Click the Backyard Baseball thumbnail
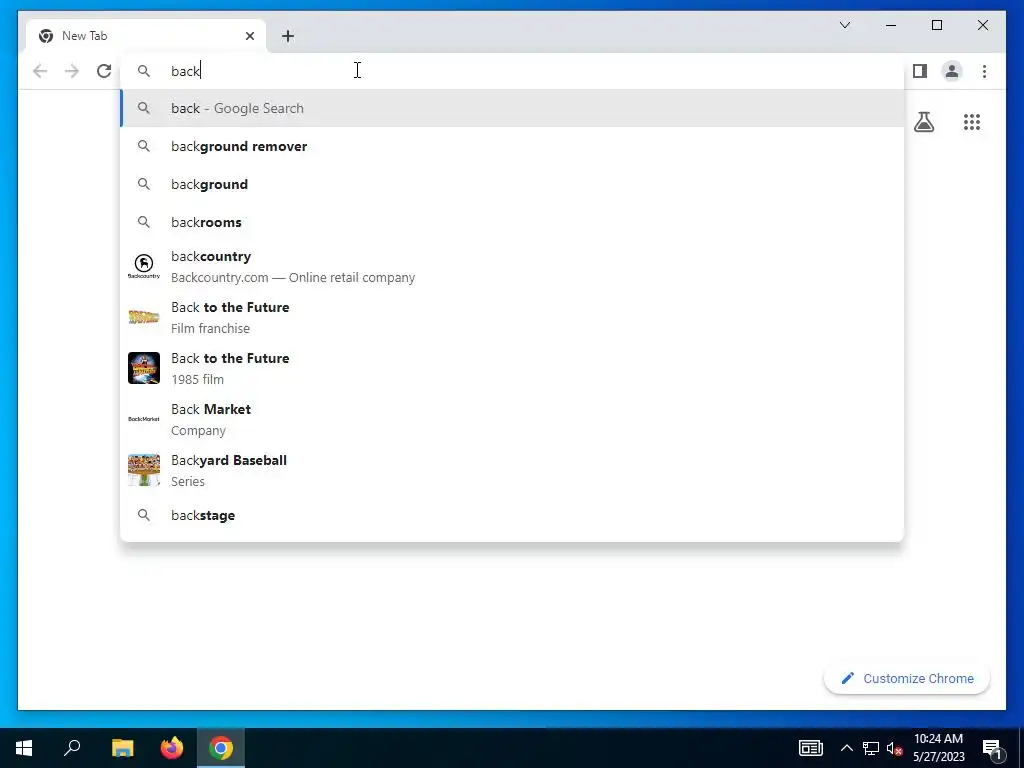This screenshot has width=1024, height=768. pos(144,470)
